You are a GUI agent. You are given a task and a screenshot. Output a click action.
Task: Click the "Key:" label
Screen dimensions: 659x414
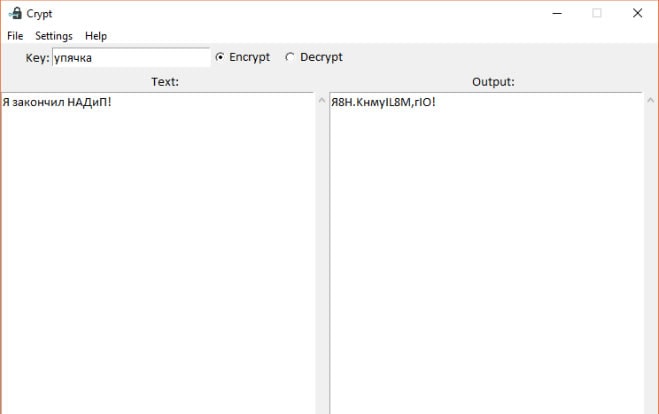coord(37,58)
